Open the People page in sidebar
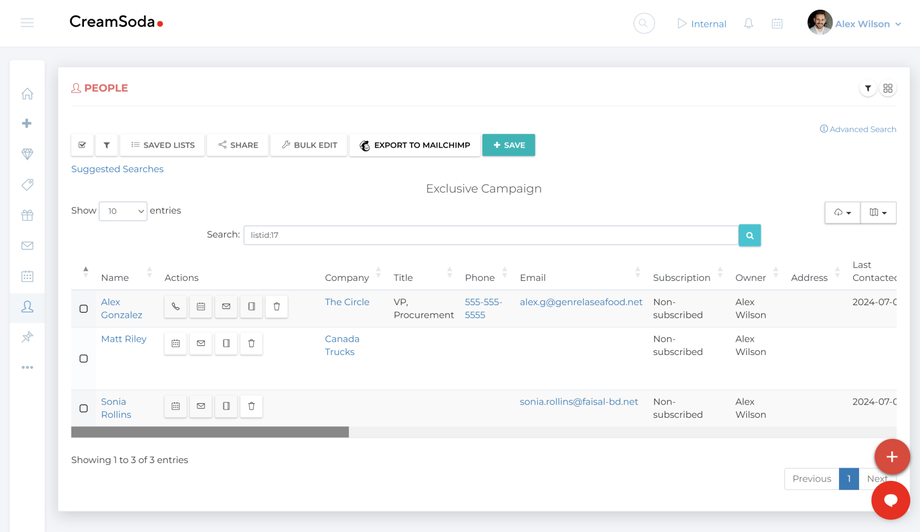The height and width of the screenshot is (532, 920). point(27,307)
